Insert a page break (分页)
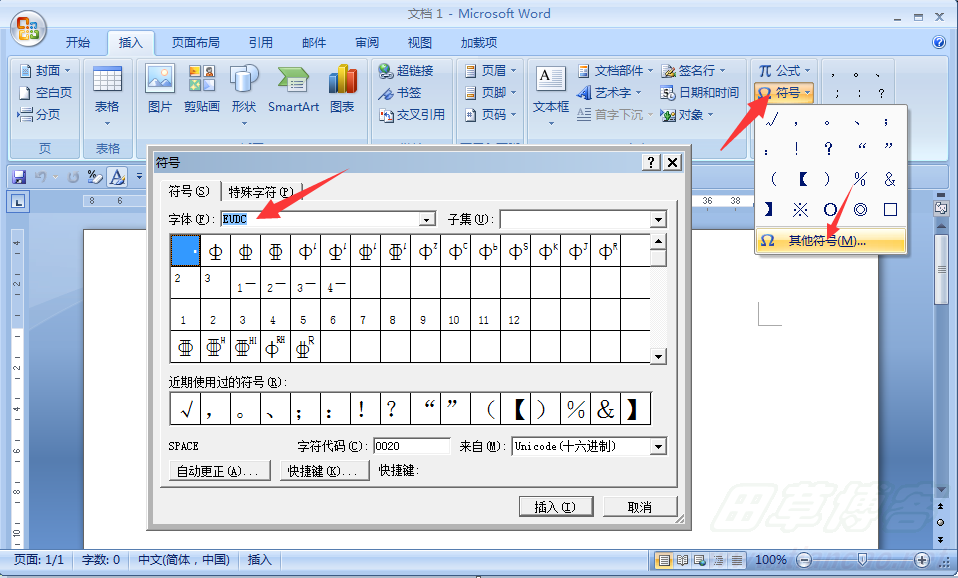This screenshot has width=958, height=578. (x=39, y=114)
